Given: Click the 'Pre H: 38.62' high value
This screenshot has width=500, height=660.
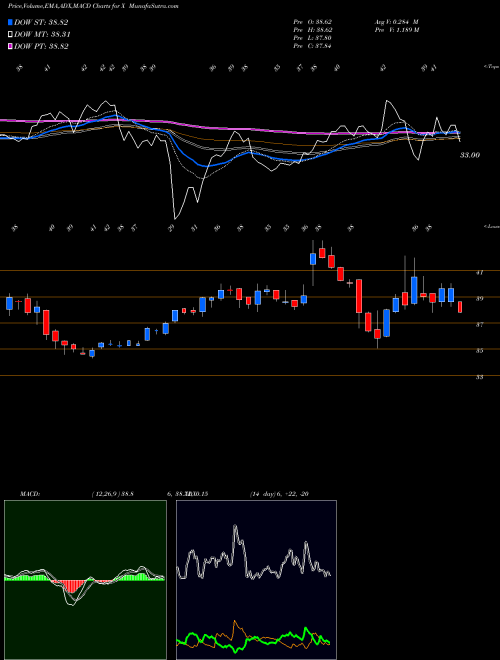Looking at the screenshot, I should (x=313, y=30).
